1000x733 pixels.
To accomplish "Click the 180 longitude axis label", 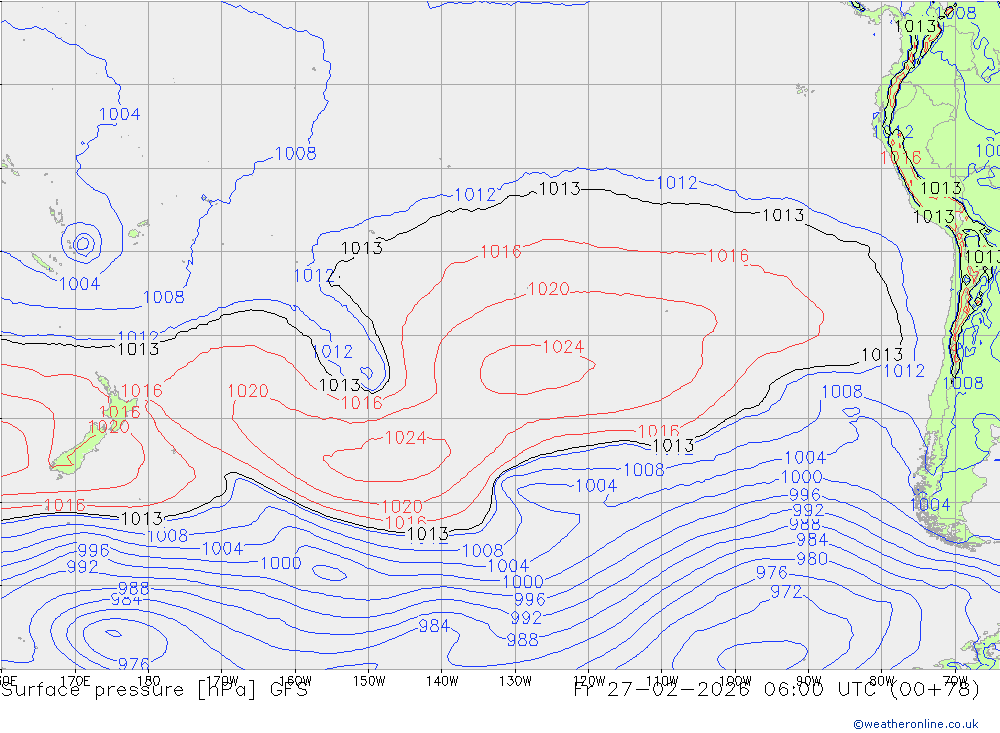I will [149, 681].
